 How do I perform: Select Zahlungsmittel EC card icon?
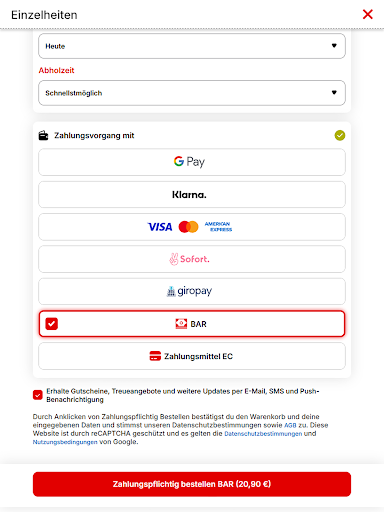point(155,356)
